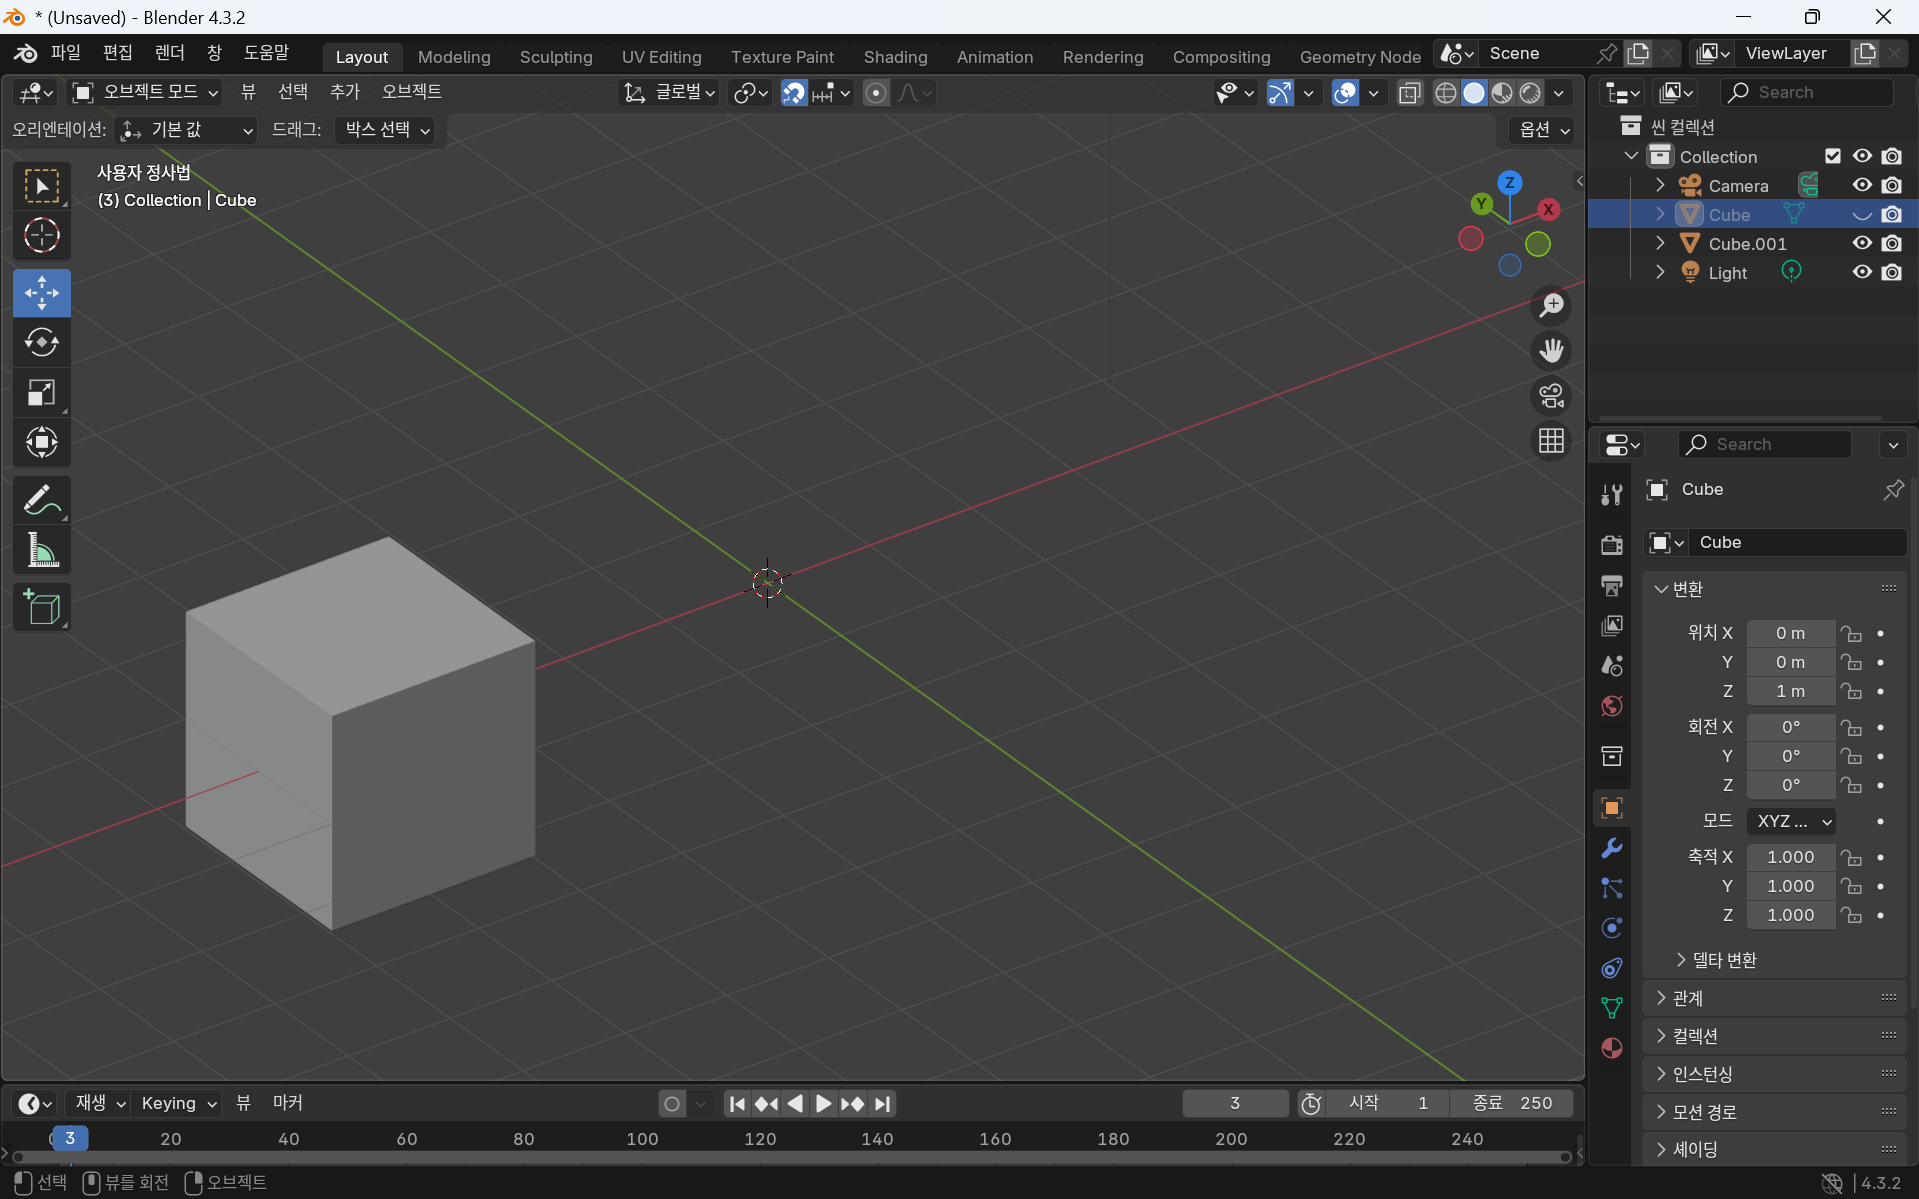Select the 3D Cursor tool
This screenshot has width=1919, height=1199.
[x=42, y=236]
